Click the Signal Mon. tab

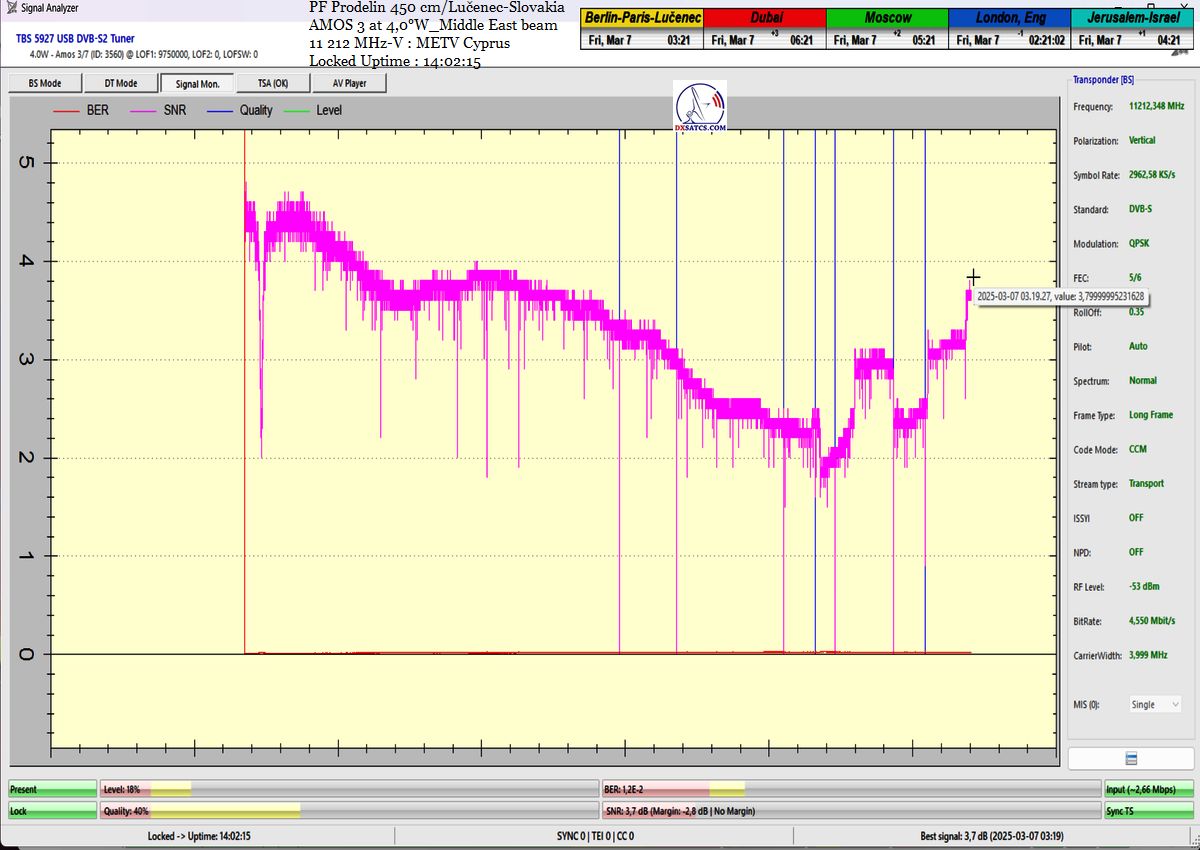coord(197,83)
